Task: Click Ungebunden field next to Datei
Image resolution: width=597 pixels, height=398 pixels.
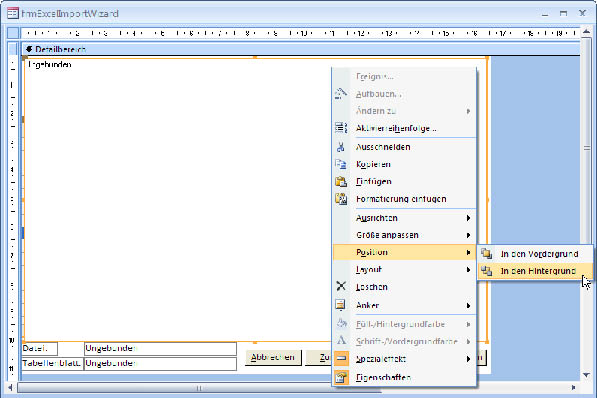Action: coord(160,348)
